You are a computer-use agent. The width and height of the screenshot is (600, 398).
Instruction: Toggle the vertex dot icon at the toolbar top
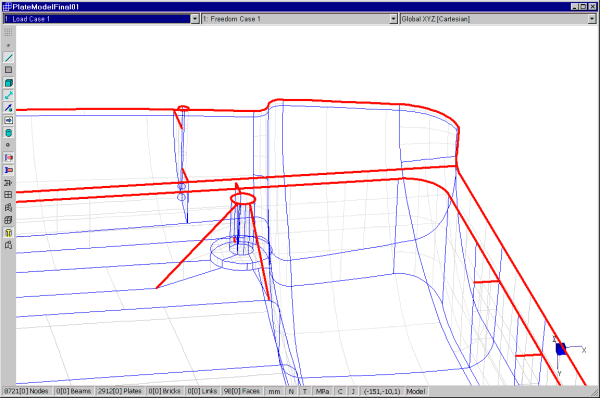[8, 45]
